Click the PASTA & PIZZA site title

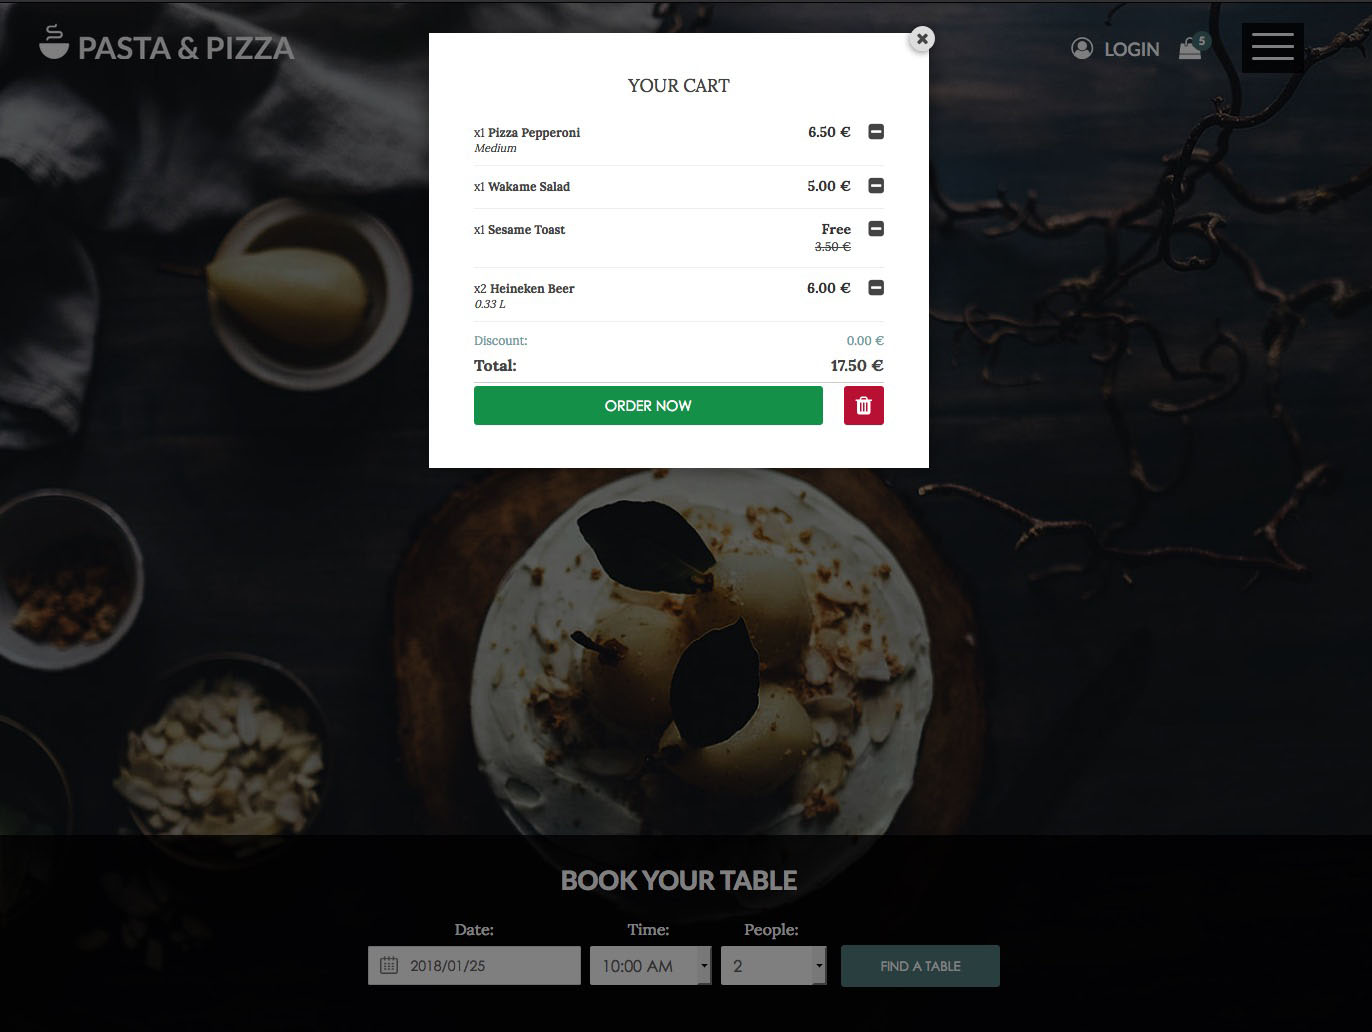point(186,48)
